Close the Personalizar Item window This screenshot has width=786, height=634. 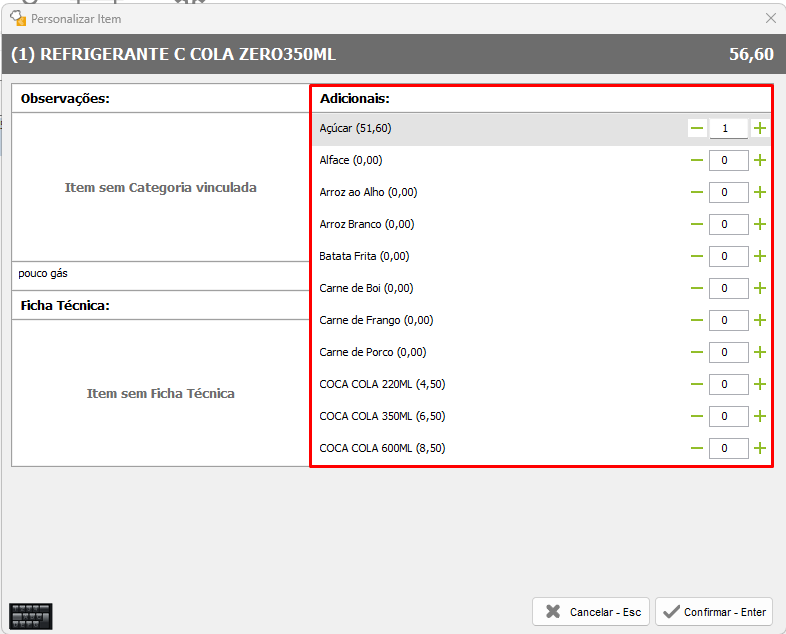(x=770, y=18)
